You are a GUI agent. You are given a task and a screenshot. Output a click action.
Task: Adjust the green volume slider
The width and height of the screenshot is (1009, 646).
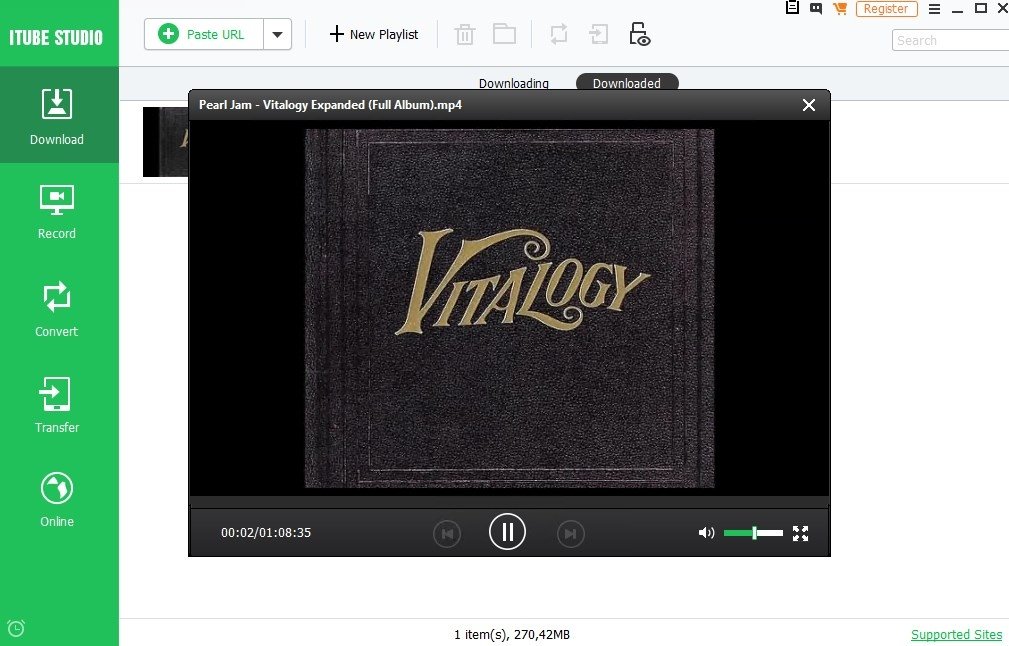point(753,533)
